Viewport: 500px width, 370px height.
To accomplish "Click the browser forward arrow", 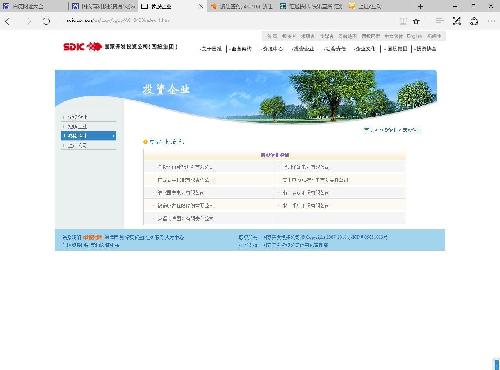I will point(29,22).
